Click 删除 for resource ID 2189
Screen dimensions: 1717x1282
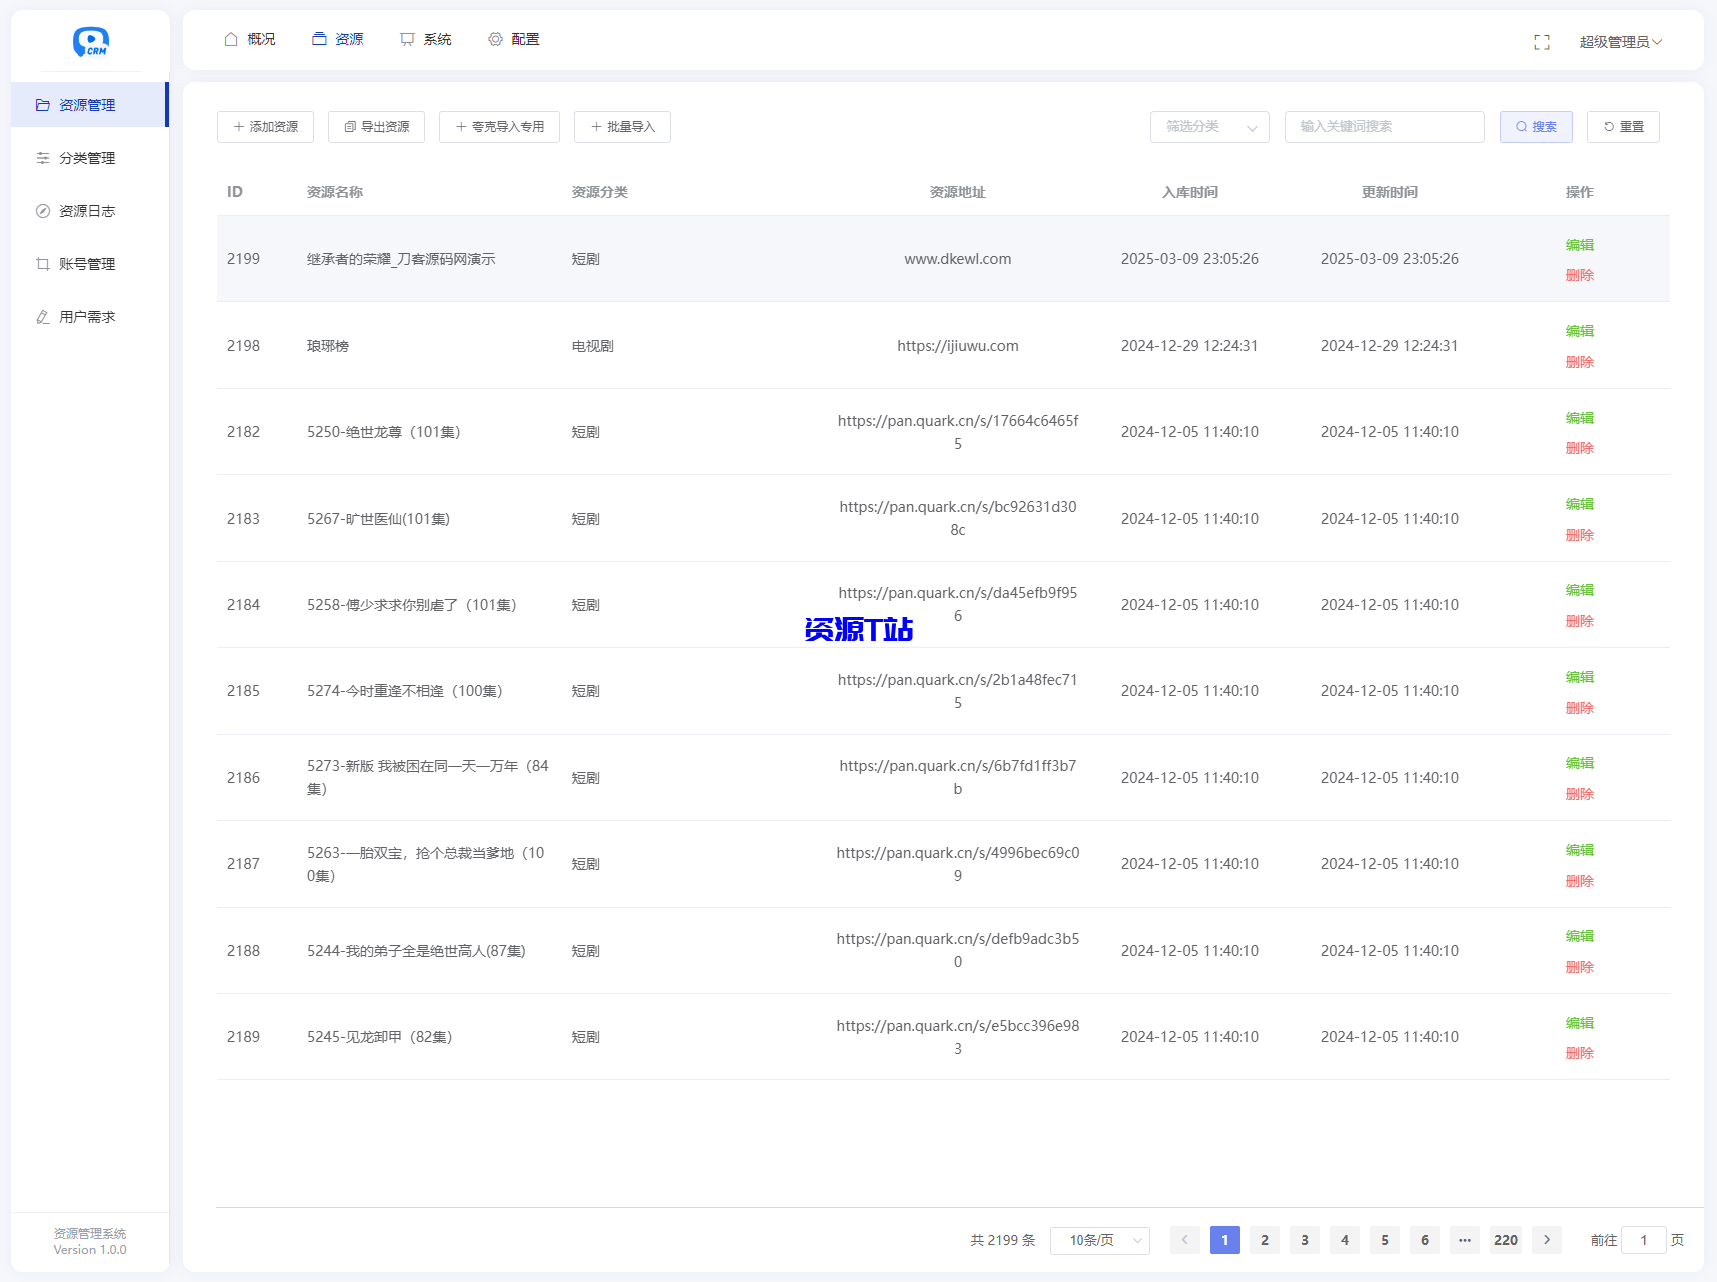(x=1579, y=1053)
